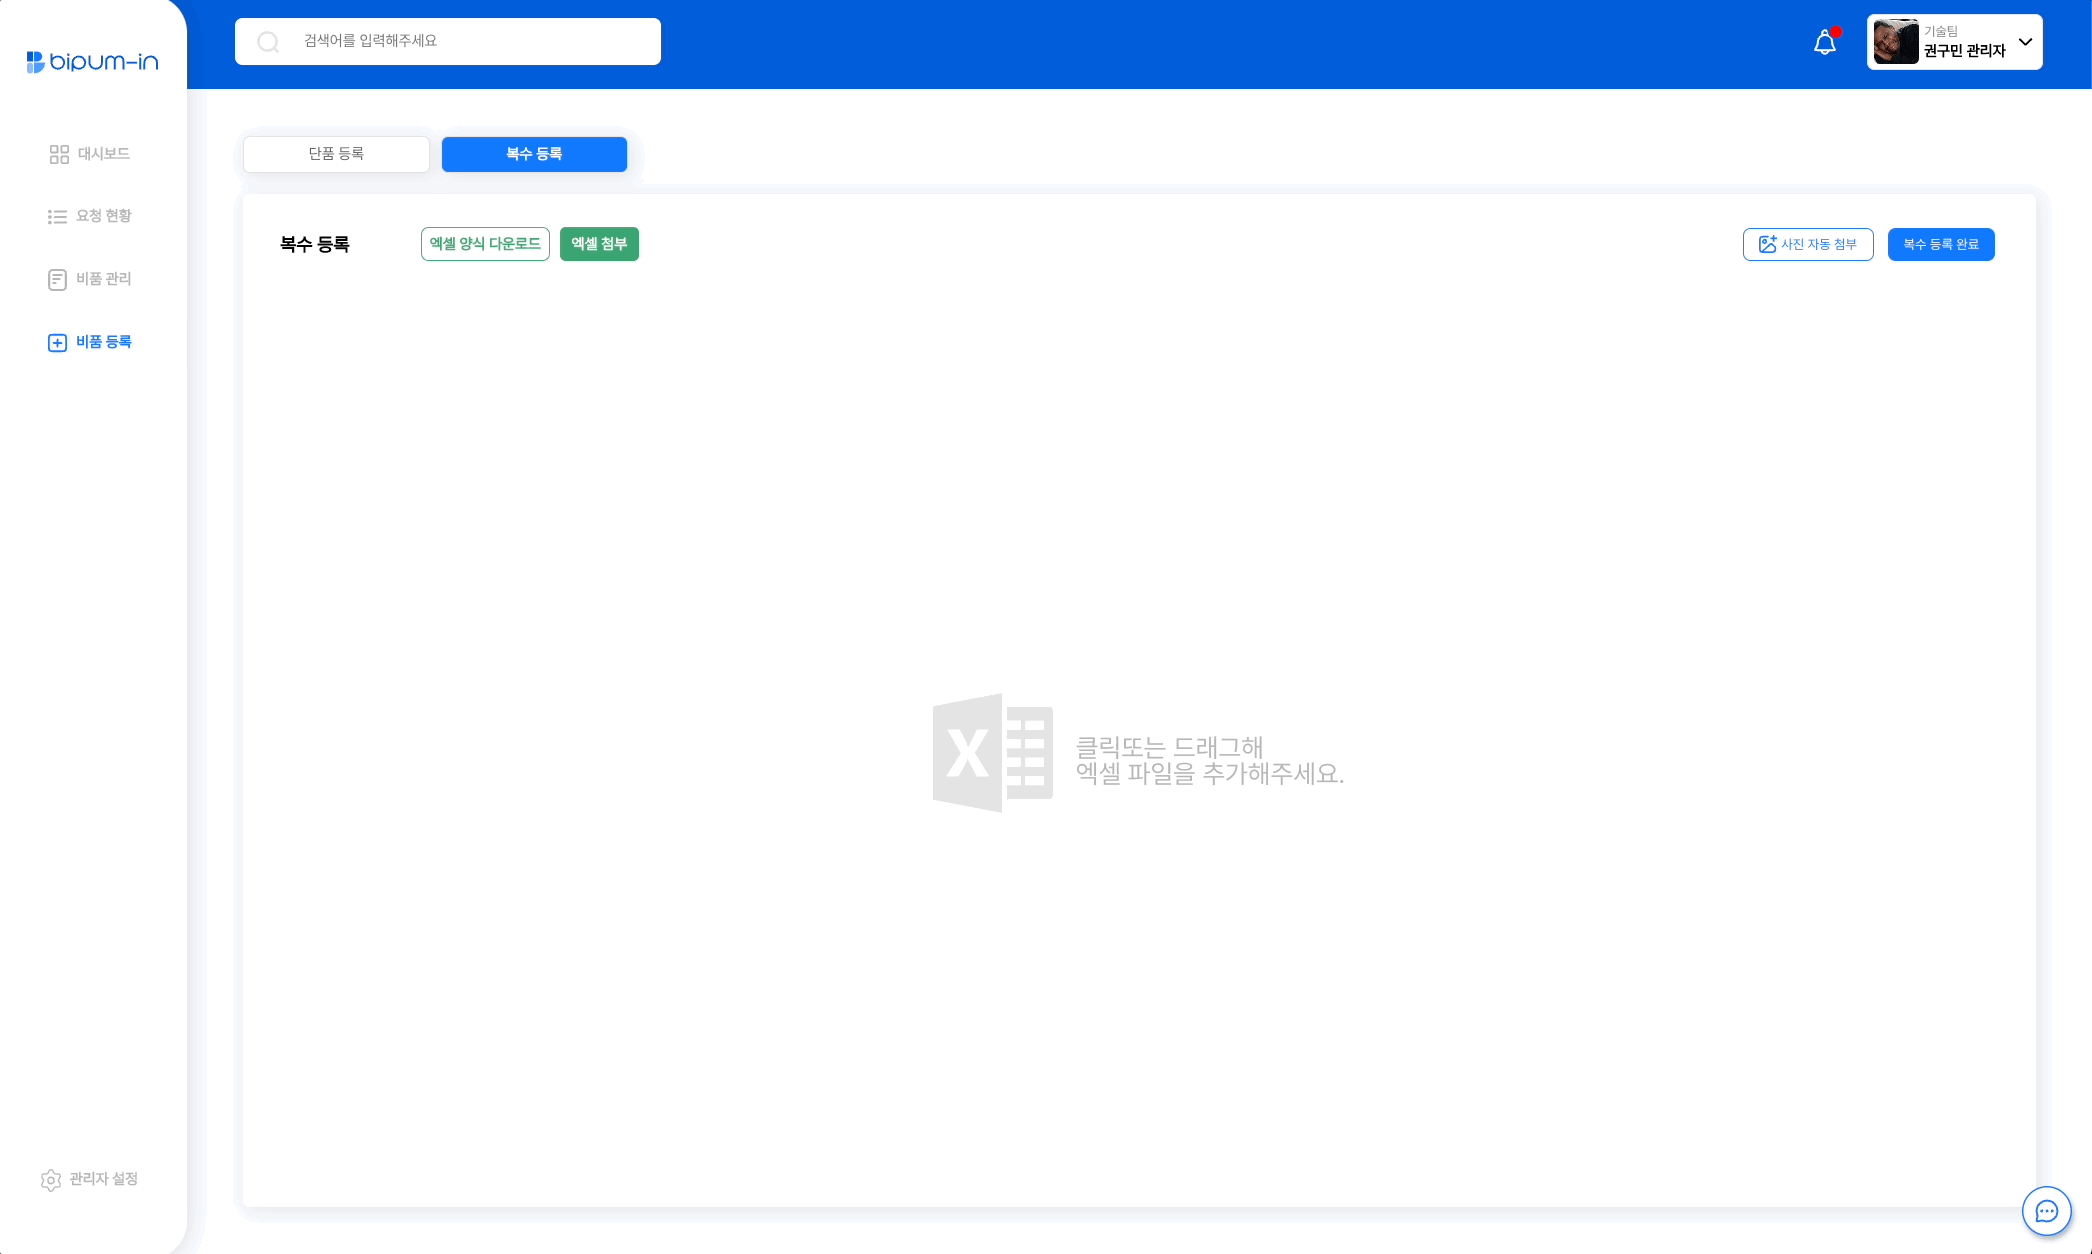Click the search magnifier icon
Image resolution: width=2092 pixels, height=1254 pixels.
pos(268,42)
